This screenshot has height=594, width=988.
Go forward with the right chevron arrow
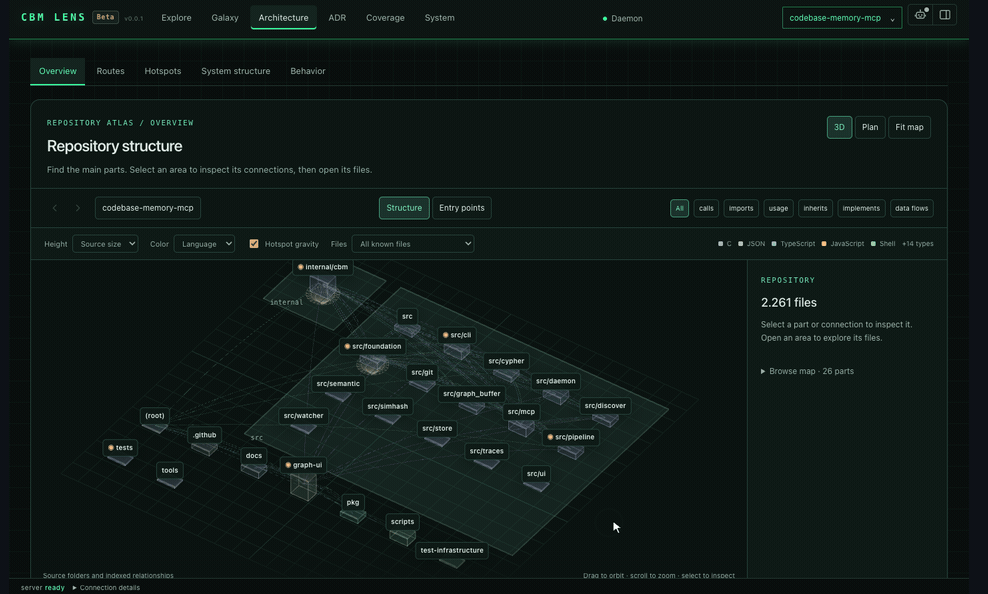pyautogui.click(x=78, y=208)
